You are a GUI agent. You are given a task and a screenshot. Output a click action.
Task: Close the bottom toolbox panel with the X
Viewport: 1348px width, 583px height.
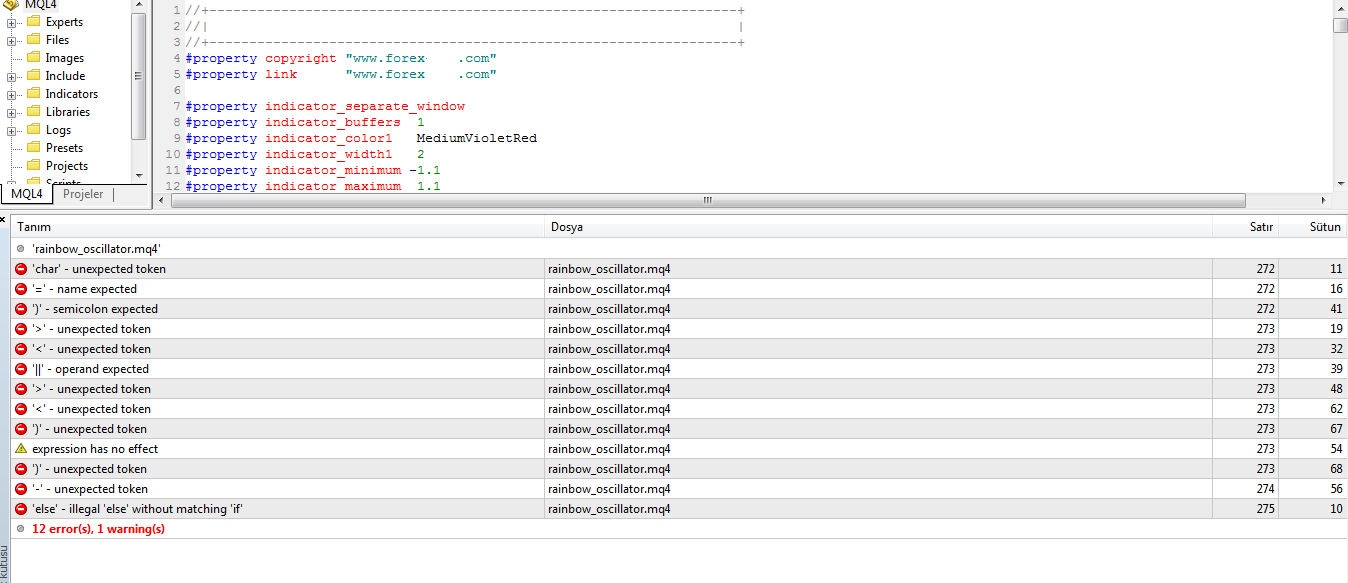click(x=4, y=218)
